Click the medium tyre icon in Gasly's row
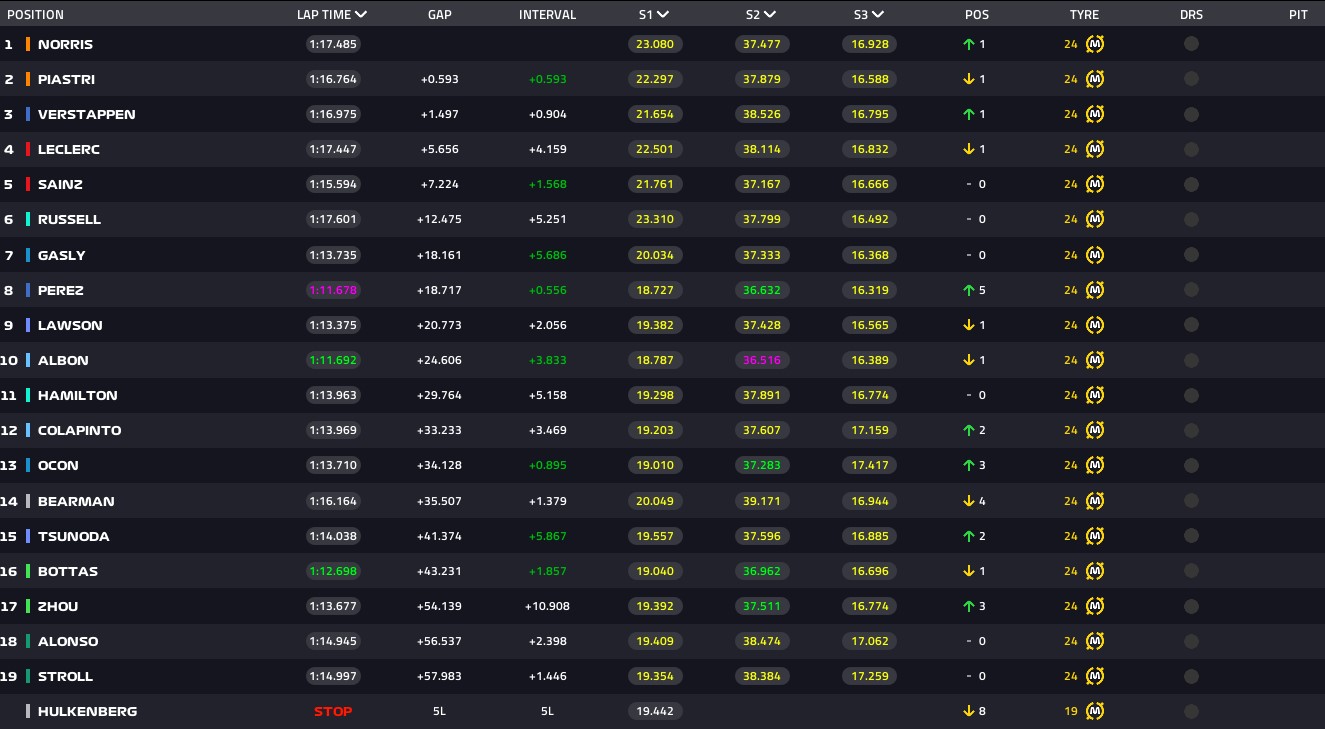Viewport: 1325px width, 729px height. (1095, 255)
